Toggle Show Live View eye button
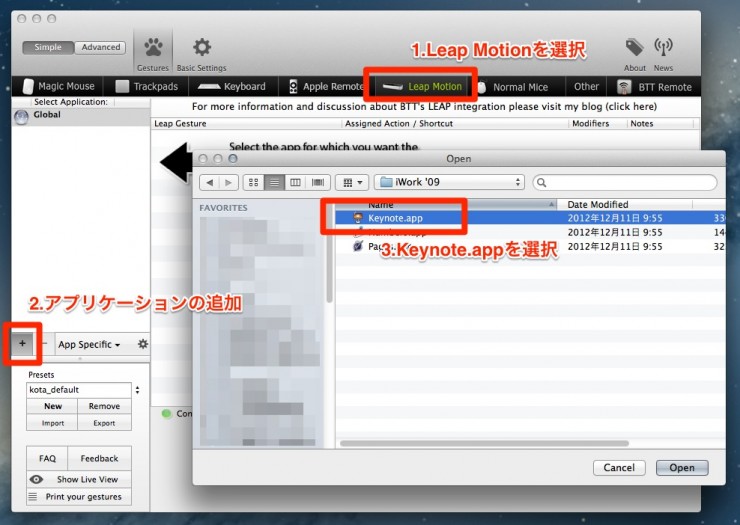 79,479
